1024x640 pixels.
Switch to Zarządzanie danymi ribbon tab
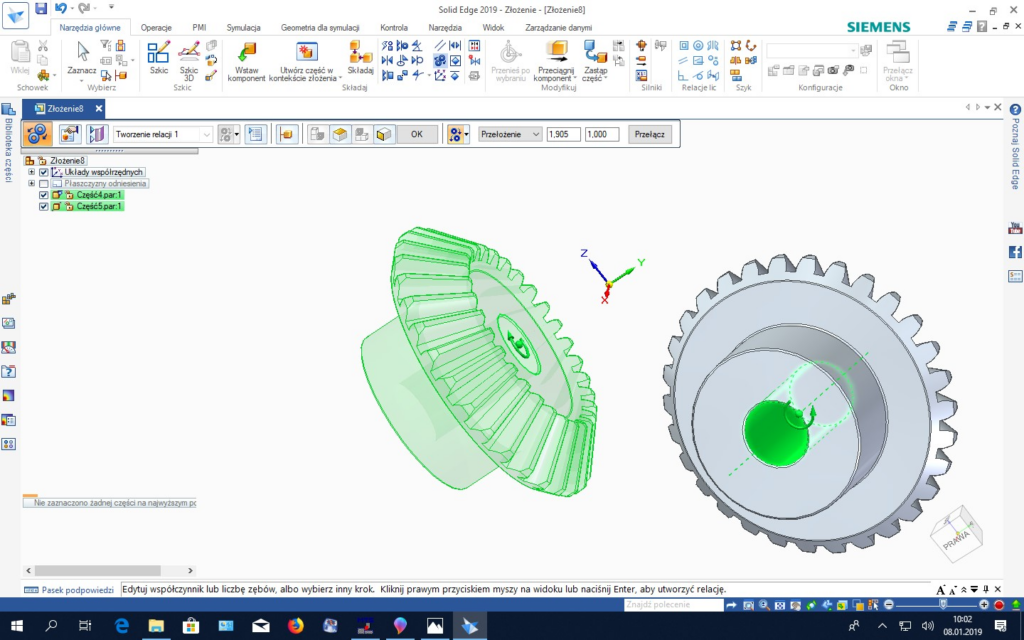558,27
